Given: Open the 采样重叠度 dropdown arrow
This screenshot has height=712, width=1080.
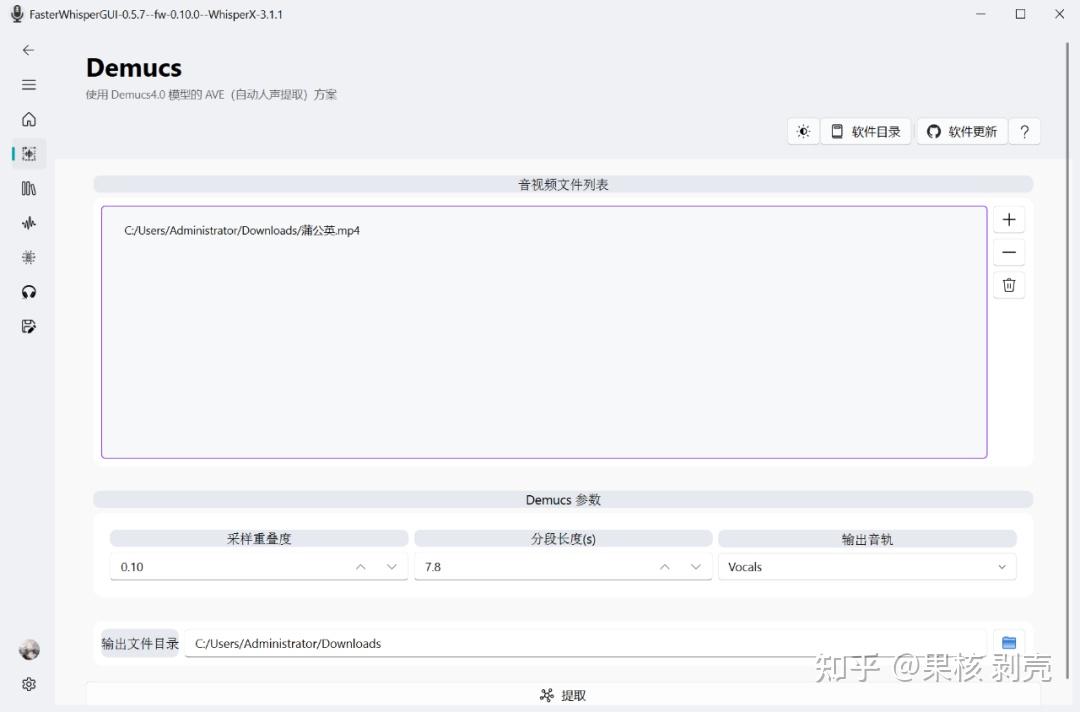Looking at the screenshot, I should tap(392, 566).
